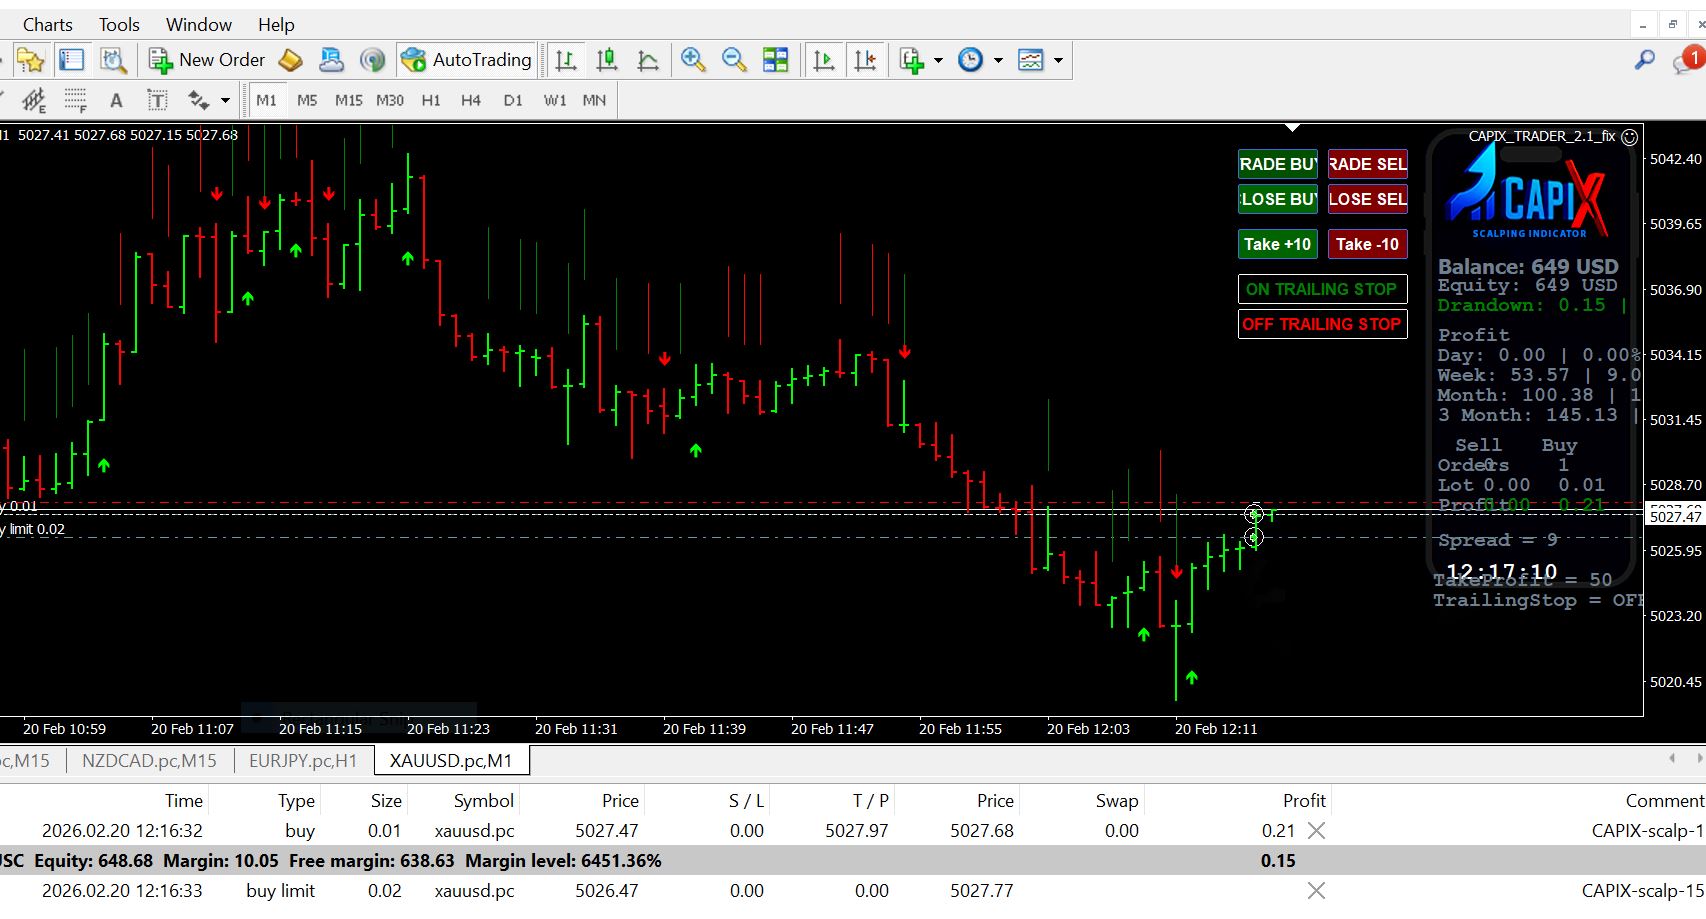
Task: Click the search magnifier icon
Action: (x=1644, y=60)
